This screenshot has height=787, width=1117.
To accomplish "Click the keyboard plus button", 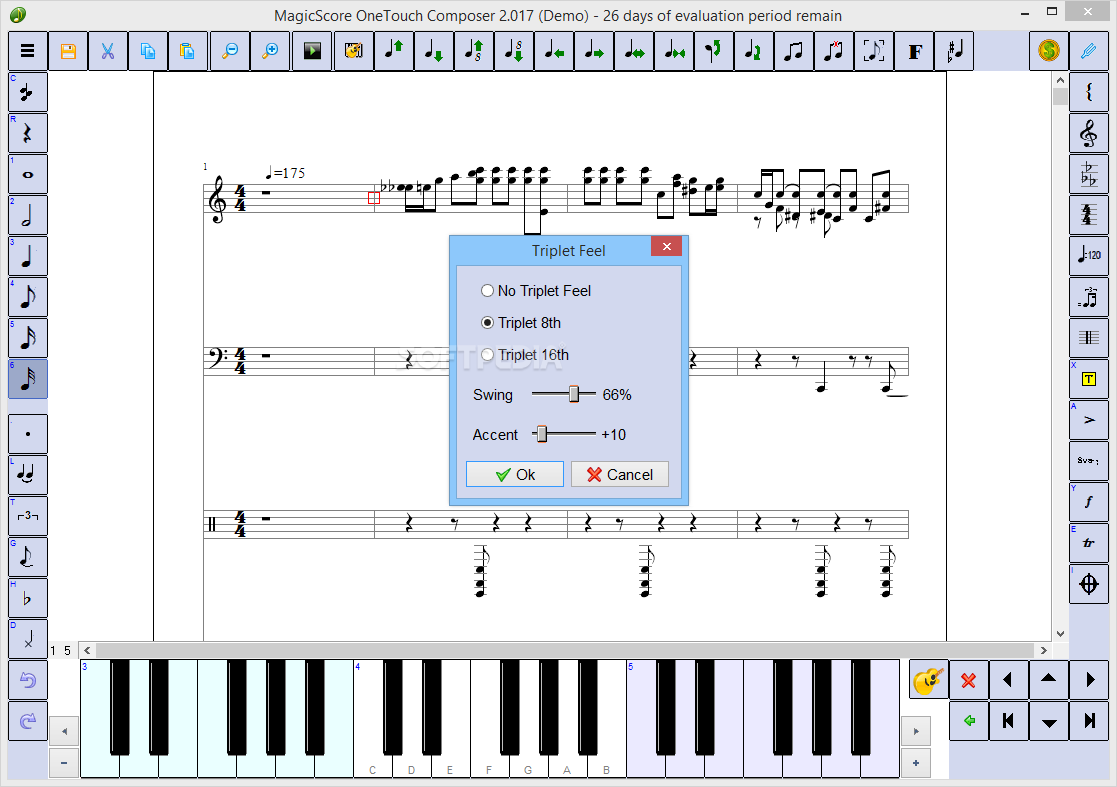I will pos(916,763).
